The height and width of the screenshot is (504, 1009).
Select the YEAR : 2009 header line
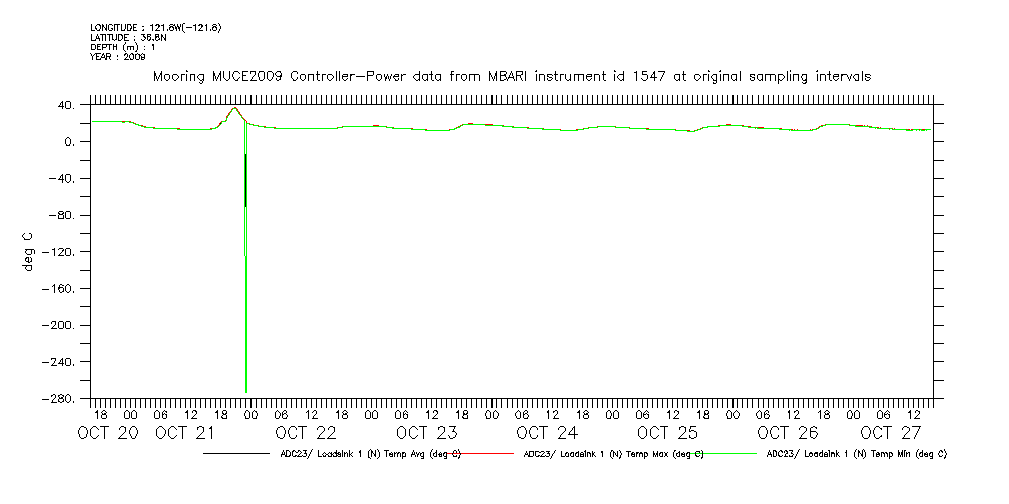pyautogui.click(x=117, y=57)
